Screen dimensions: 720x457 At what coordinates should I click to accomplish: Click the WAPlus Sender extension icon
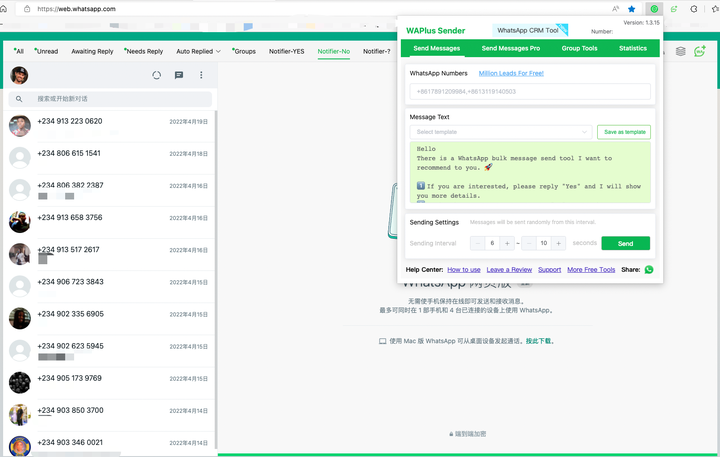point(654,9)
